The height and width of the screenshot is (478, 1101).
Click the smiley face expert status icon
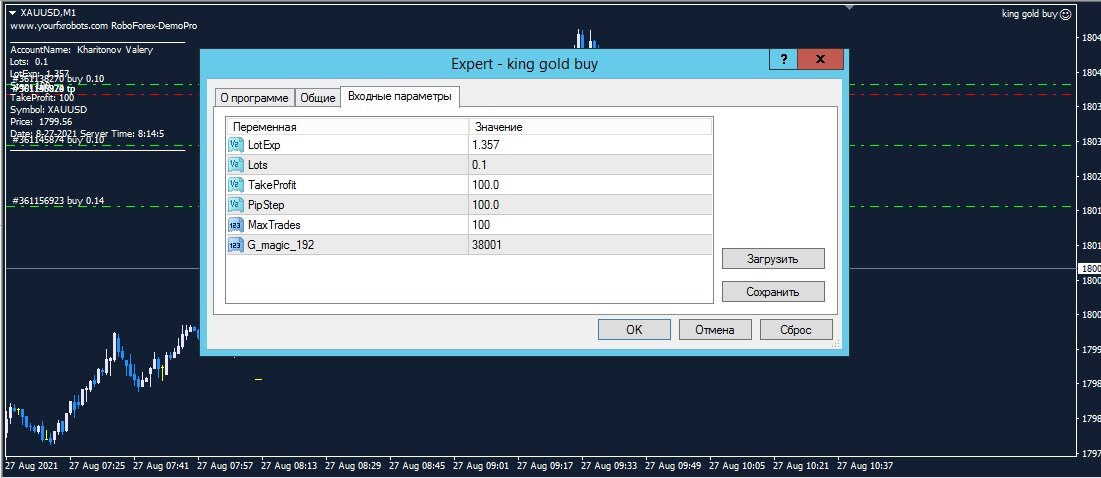point(1066,13)
